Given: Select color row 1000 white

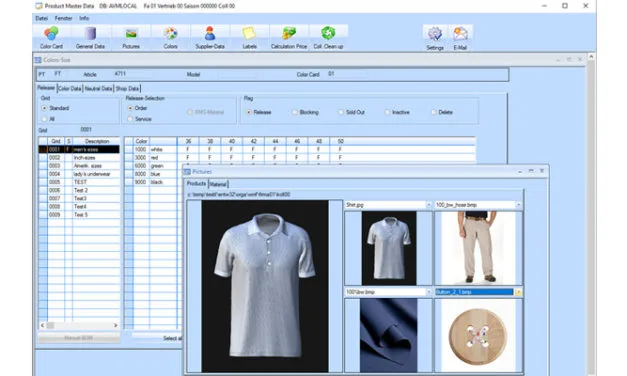Looking at the screenshot, I should pos(300,150).
